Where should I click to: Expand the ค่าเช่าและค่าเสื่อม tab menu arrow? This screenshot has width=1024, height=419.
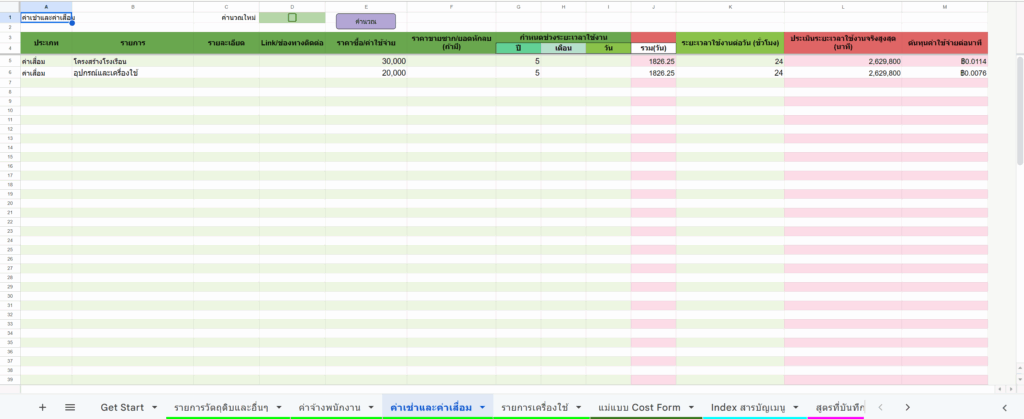point(482,407)
